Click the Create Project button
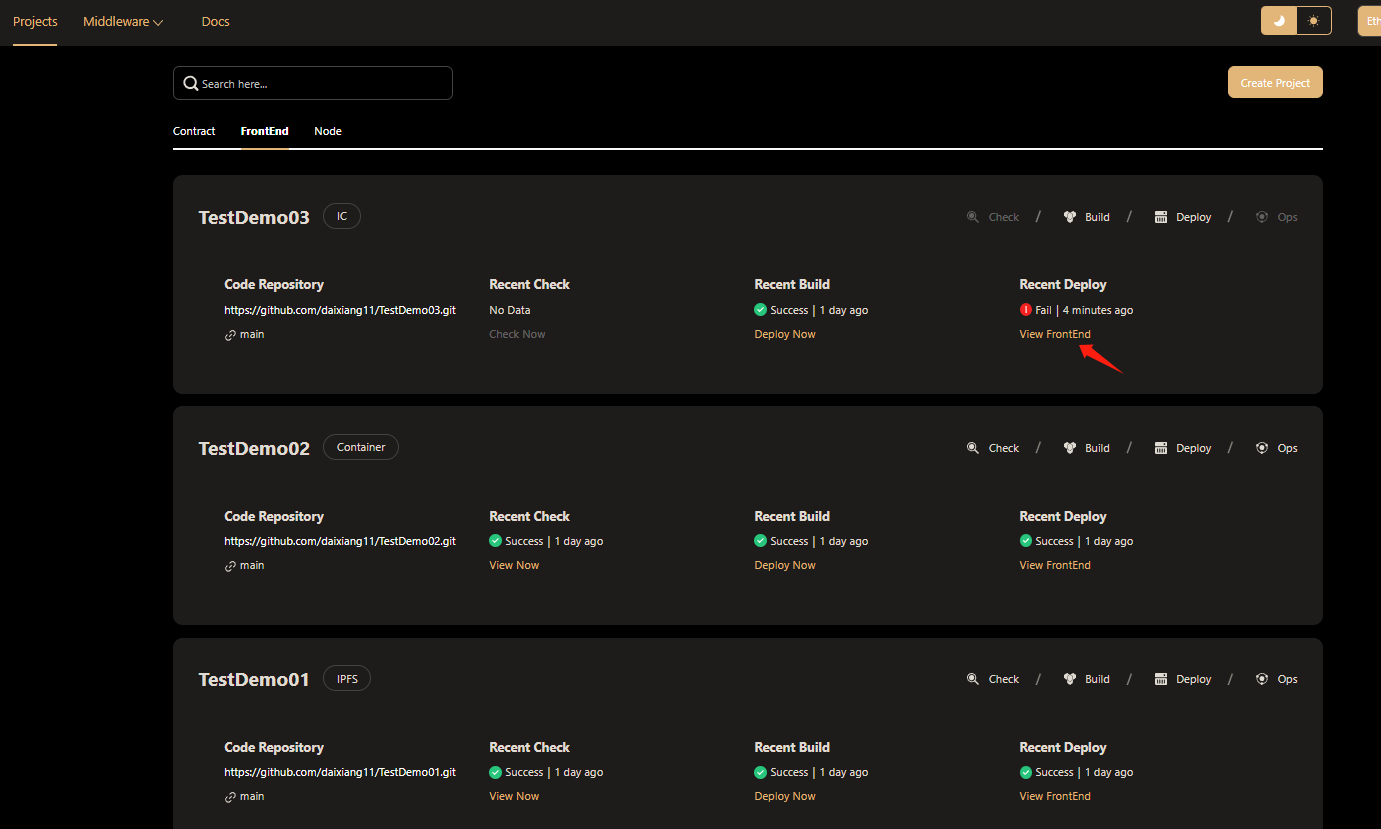1381x829 pixels. click(x=1275, y=83)
